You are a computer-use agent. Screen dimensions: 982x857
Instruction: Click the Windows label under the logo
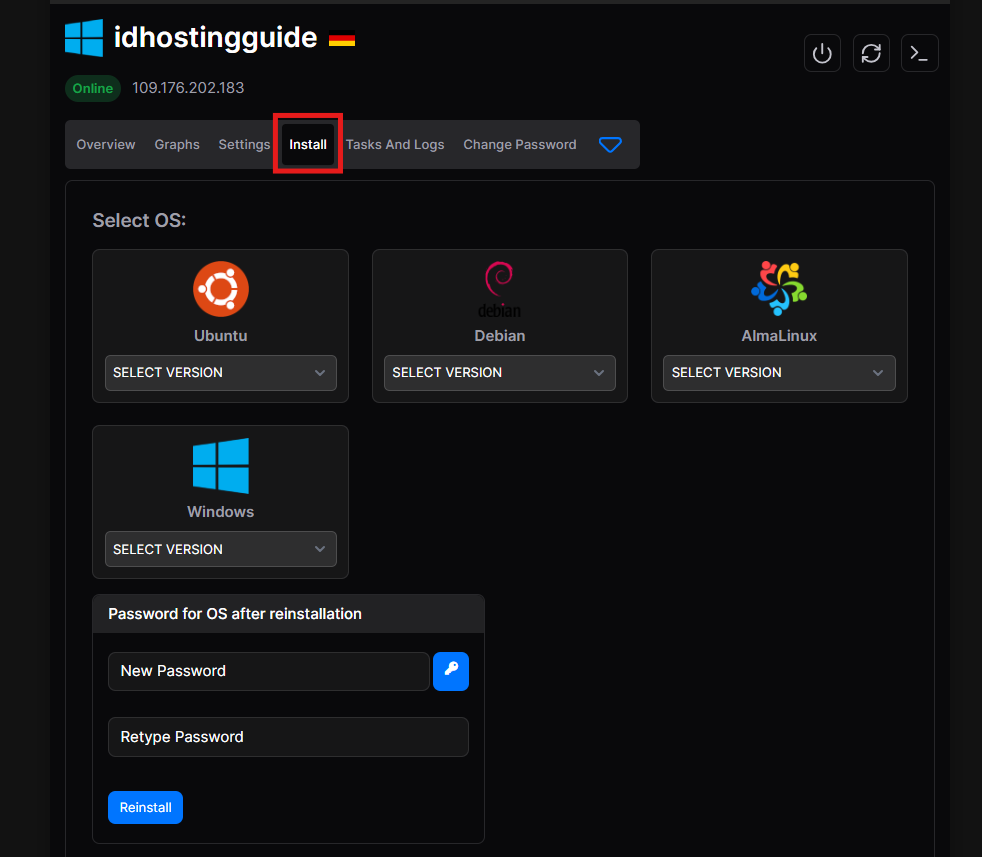220,512
